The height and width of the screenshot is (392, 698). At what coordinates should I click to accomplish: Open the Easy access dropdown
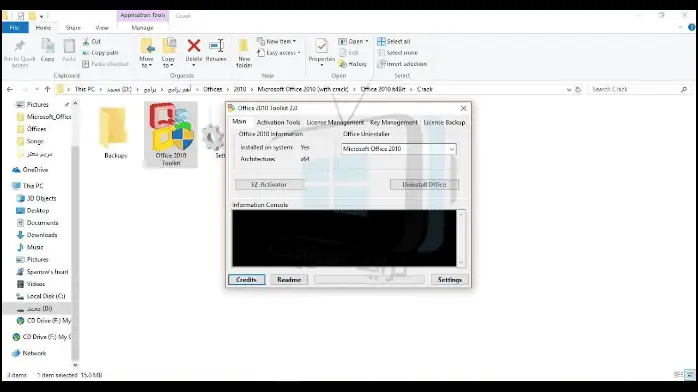click(279, 53)
